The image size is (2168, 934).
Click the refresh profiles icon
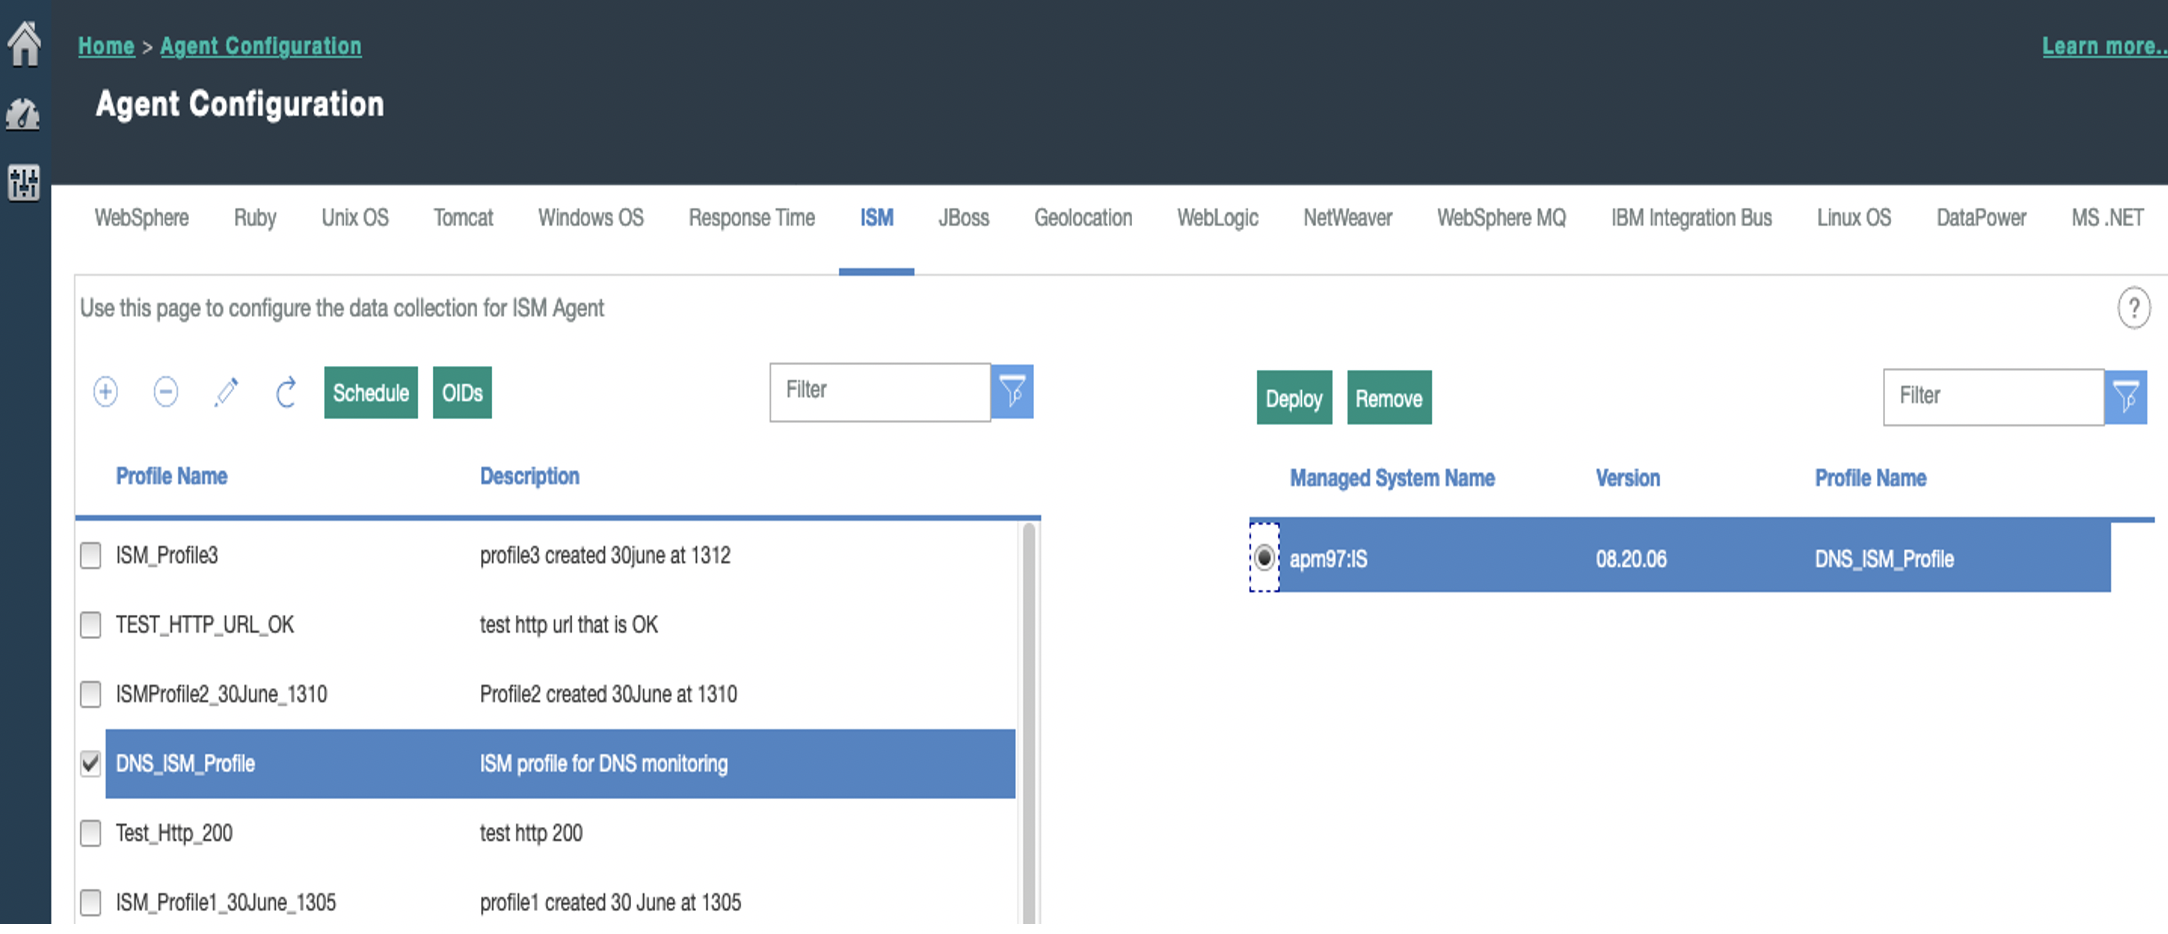tap(286, 392)
